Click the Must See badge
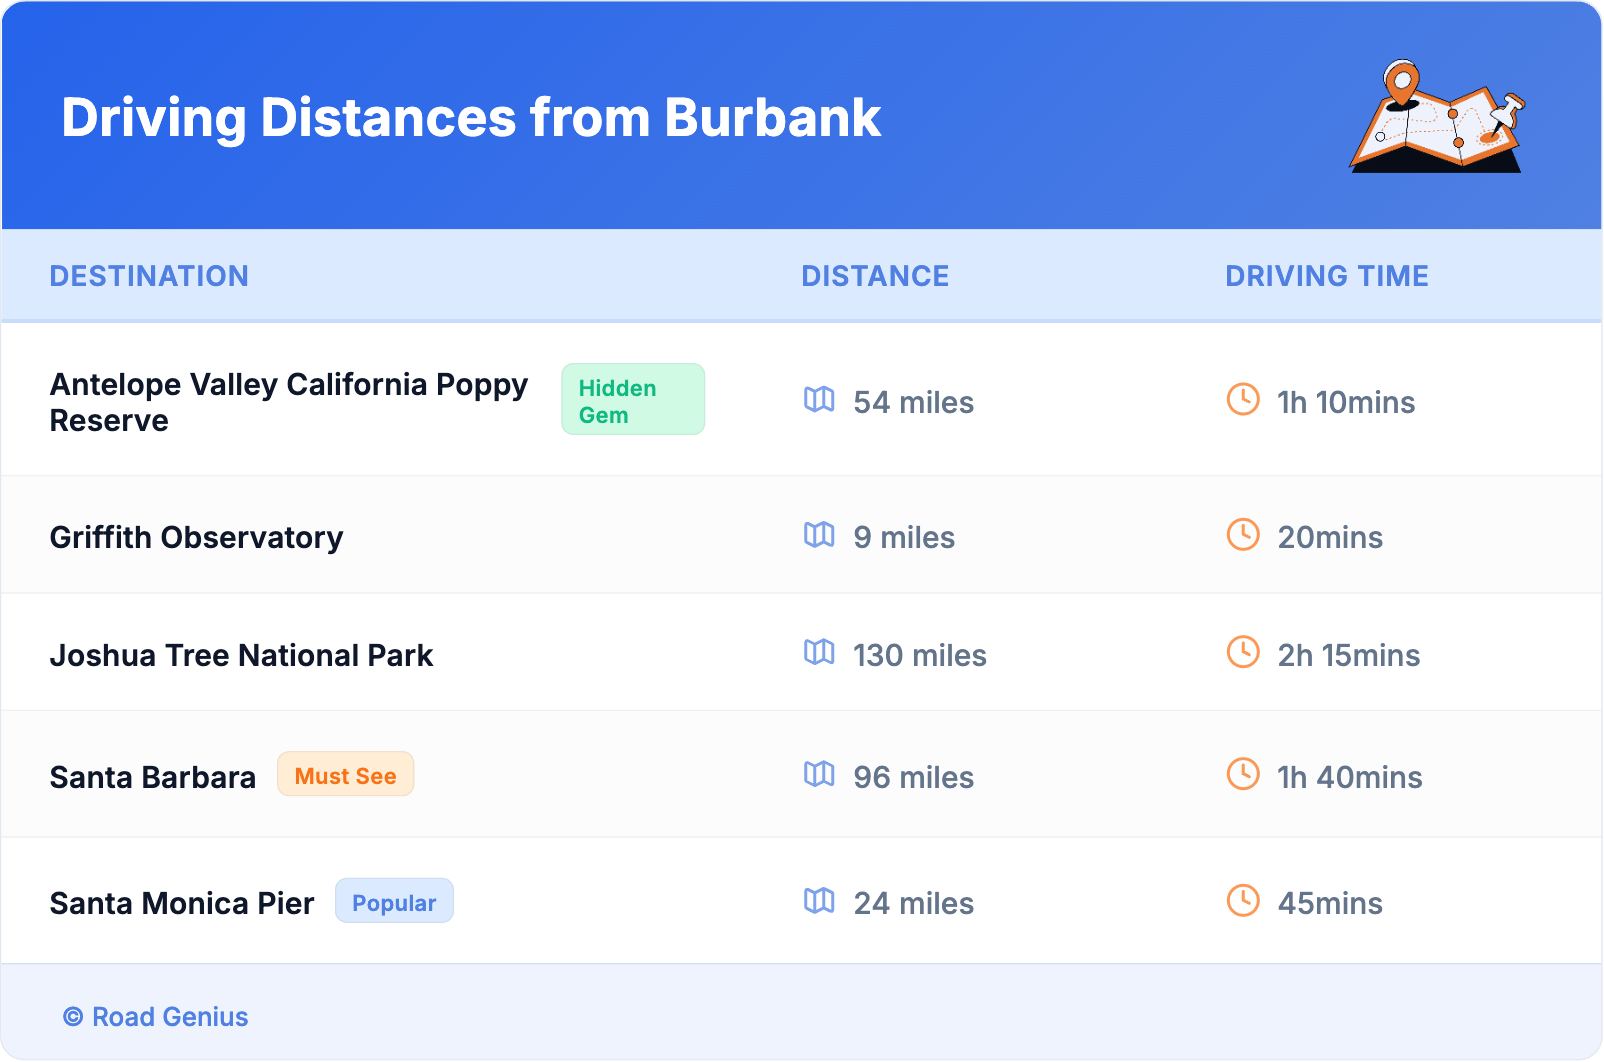Image resolution: width=1604 pixels, height=1062 pixels. [345, 775]
